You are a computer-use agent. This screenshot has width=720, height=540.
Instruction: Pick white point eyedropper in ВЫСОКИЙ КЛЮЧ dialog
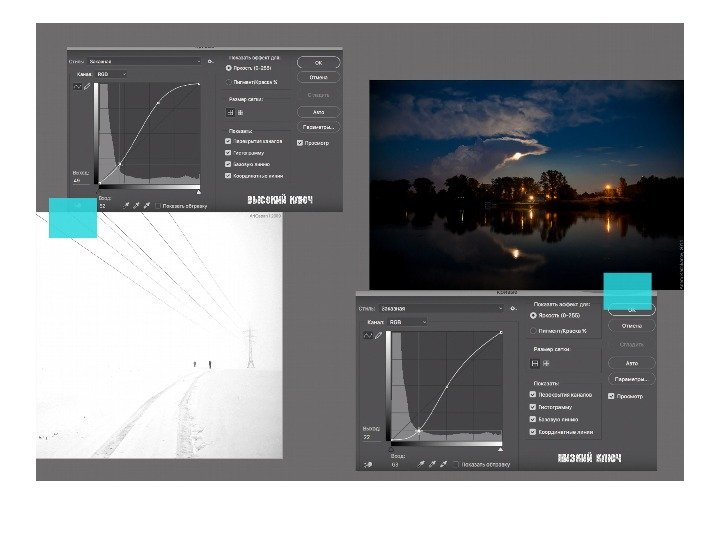click(147, 206)
